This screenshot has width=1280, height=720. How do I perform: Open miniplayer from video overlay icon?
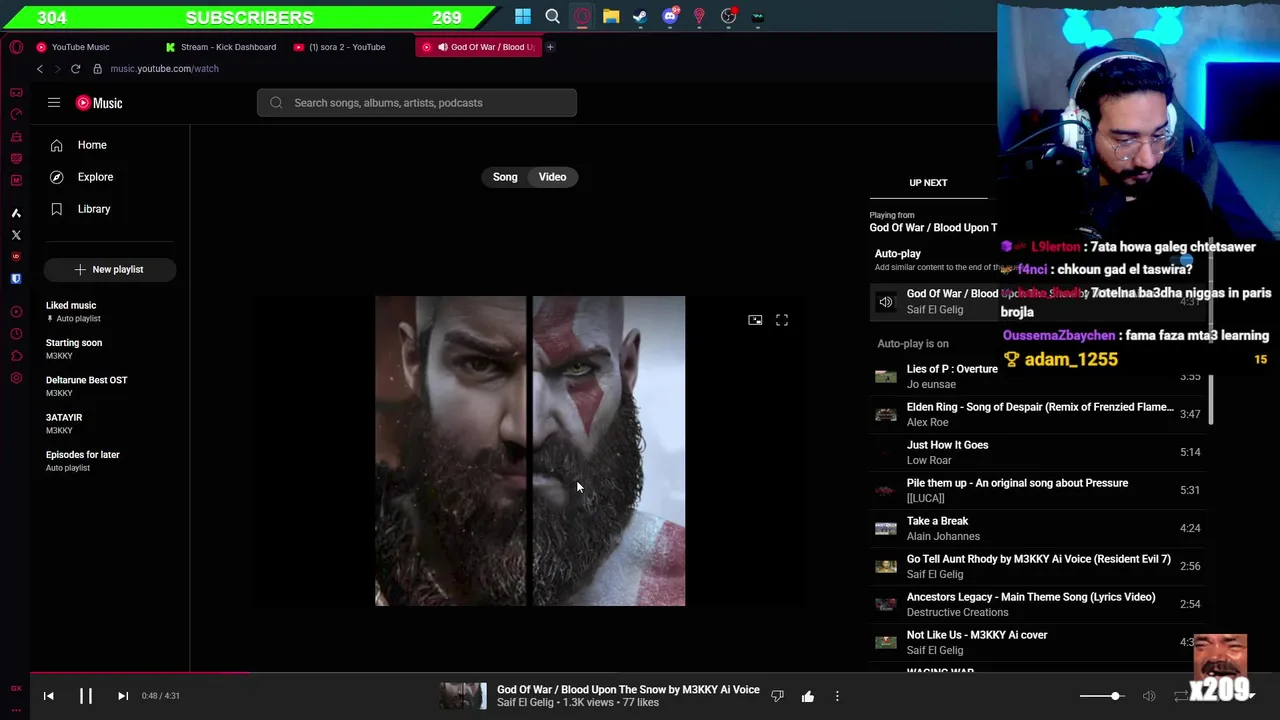[x=755, y=320]
